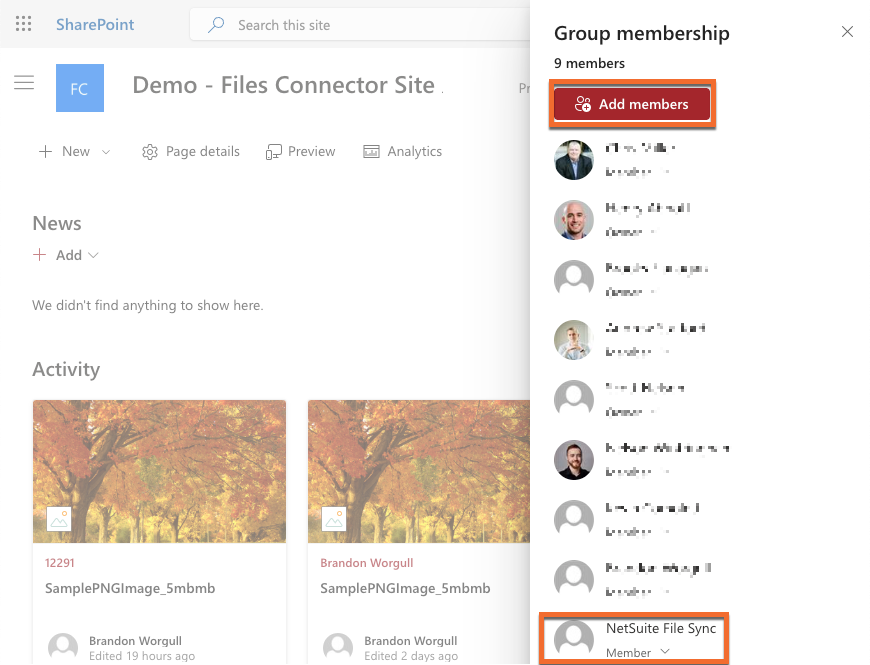This screenshot has width=870, height=665.
Task: Click the Add members button
Action: click(632, 104)
